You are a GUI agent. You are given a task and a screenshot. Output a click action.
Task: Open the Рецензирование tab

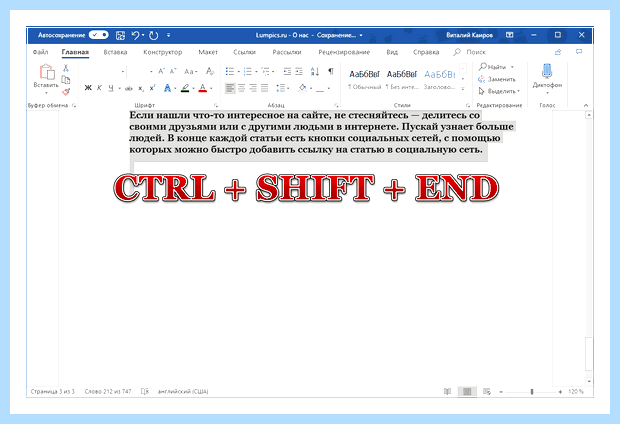(x=344, y=52)
